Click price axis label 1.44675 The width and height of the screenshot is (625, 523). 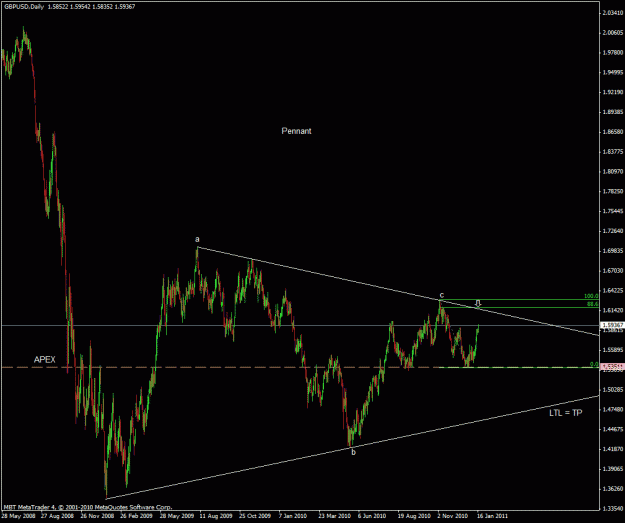point(612,429)
